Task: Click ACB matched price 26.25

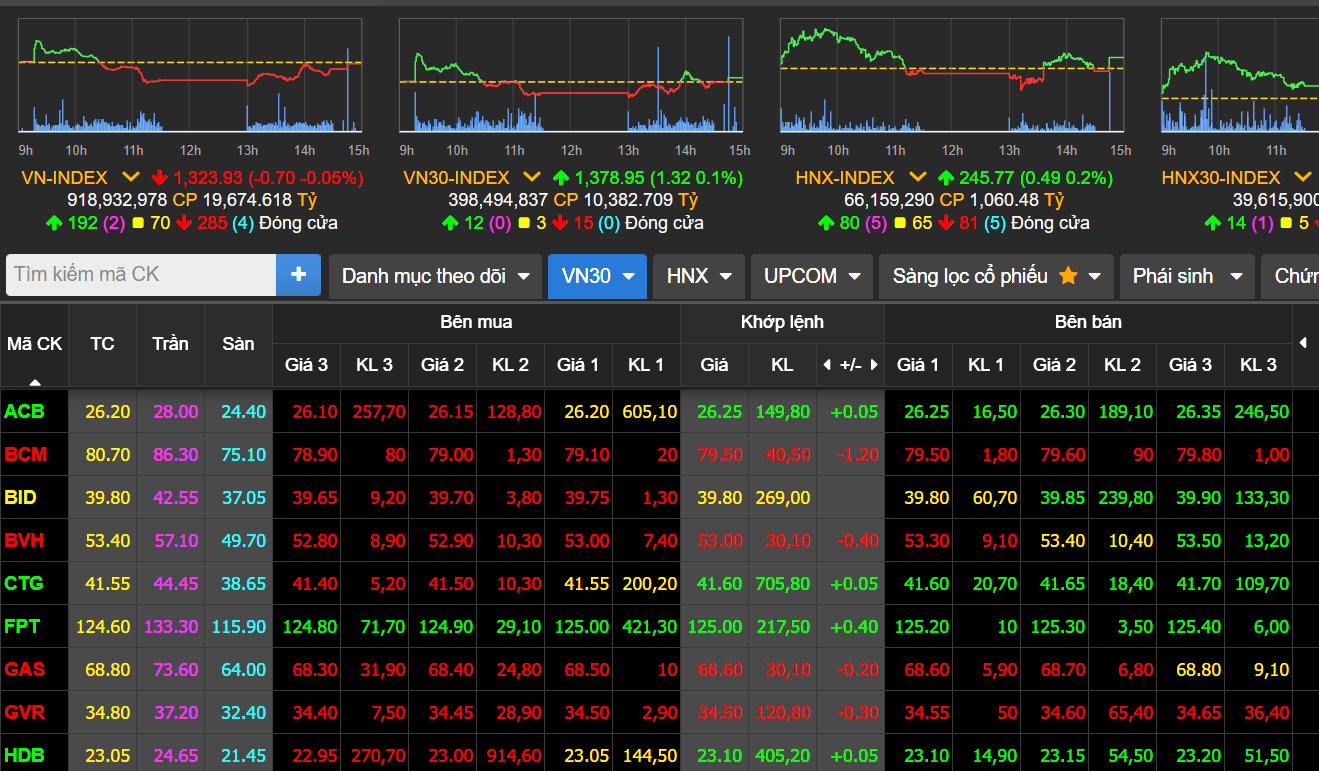Action: coord(720,411)
